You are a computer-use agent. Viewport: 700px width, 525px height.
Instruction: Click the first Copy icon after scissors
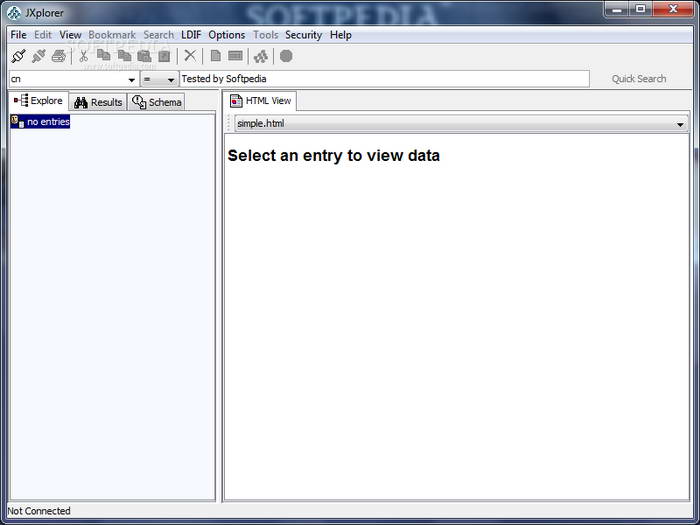pos(104,56)
